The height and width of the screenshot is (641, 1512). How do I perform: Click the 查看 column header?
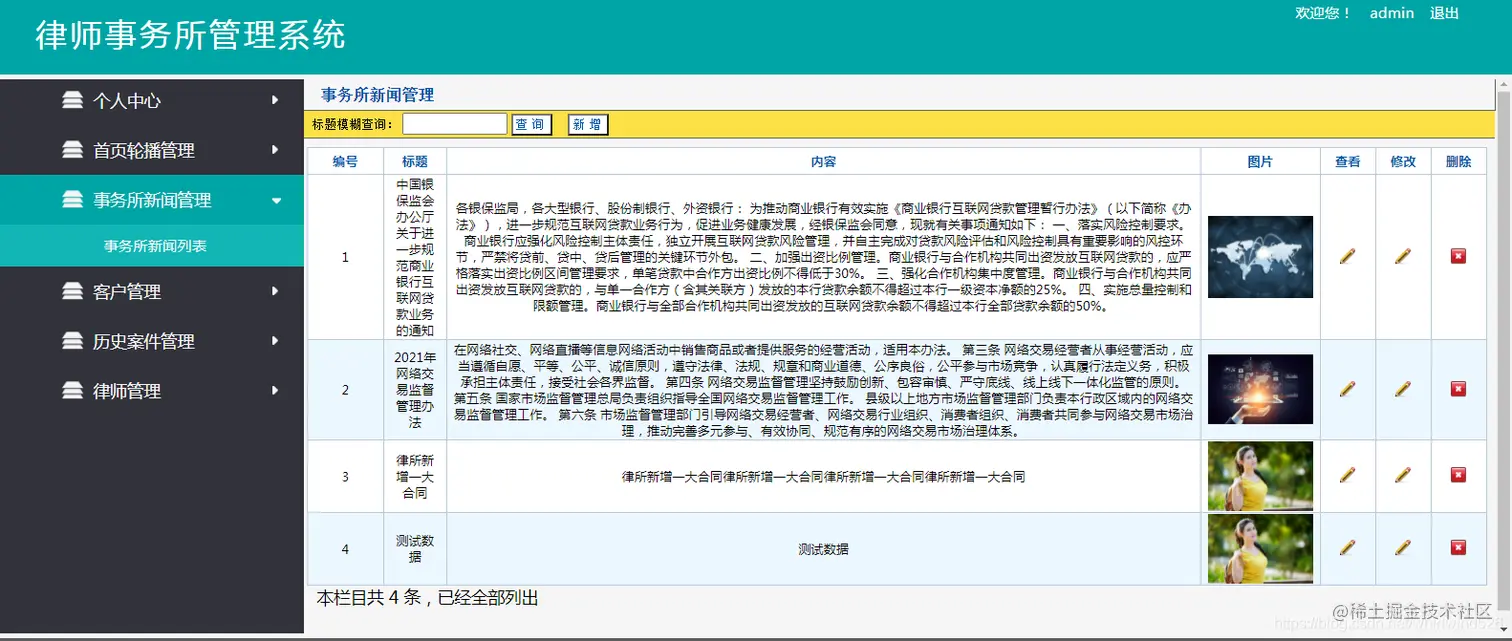coord(1347,162)
